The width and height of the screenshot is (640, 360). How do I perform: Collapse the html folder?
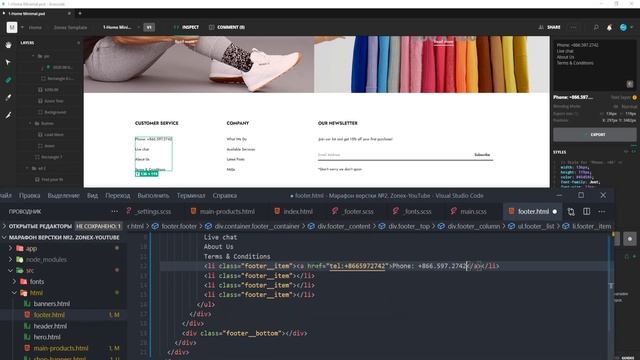pyautogui.click(x=15, y=293)
